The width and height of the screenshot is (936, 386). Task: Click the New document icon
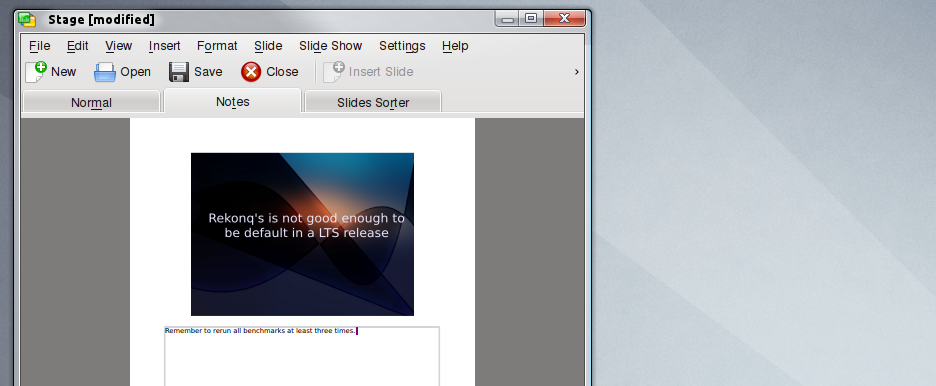pos(35,72)
